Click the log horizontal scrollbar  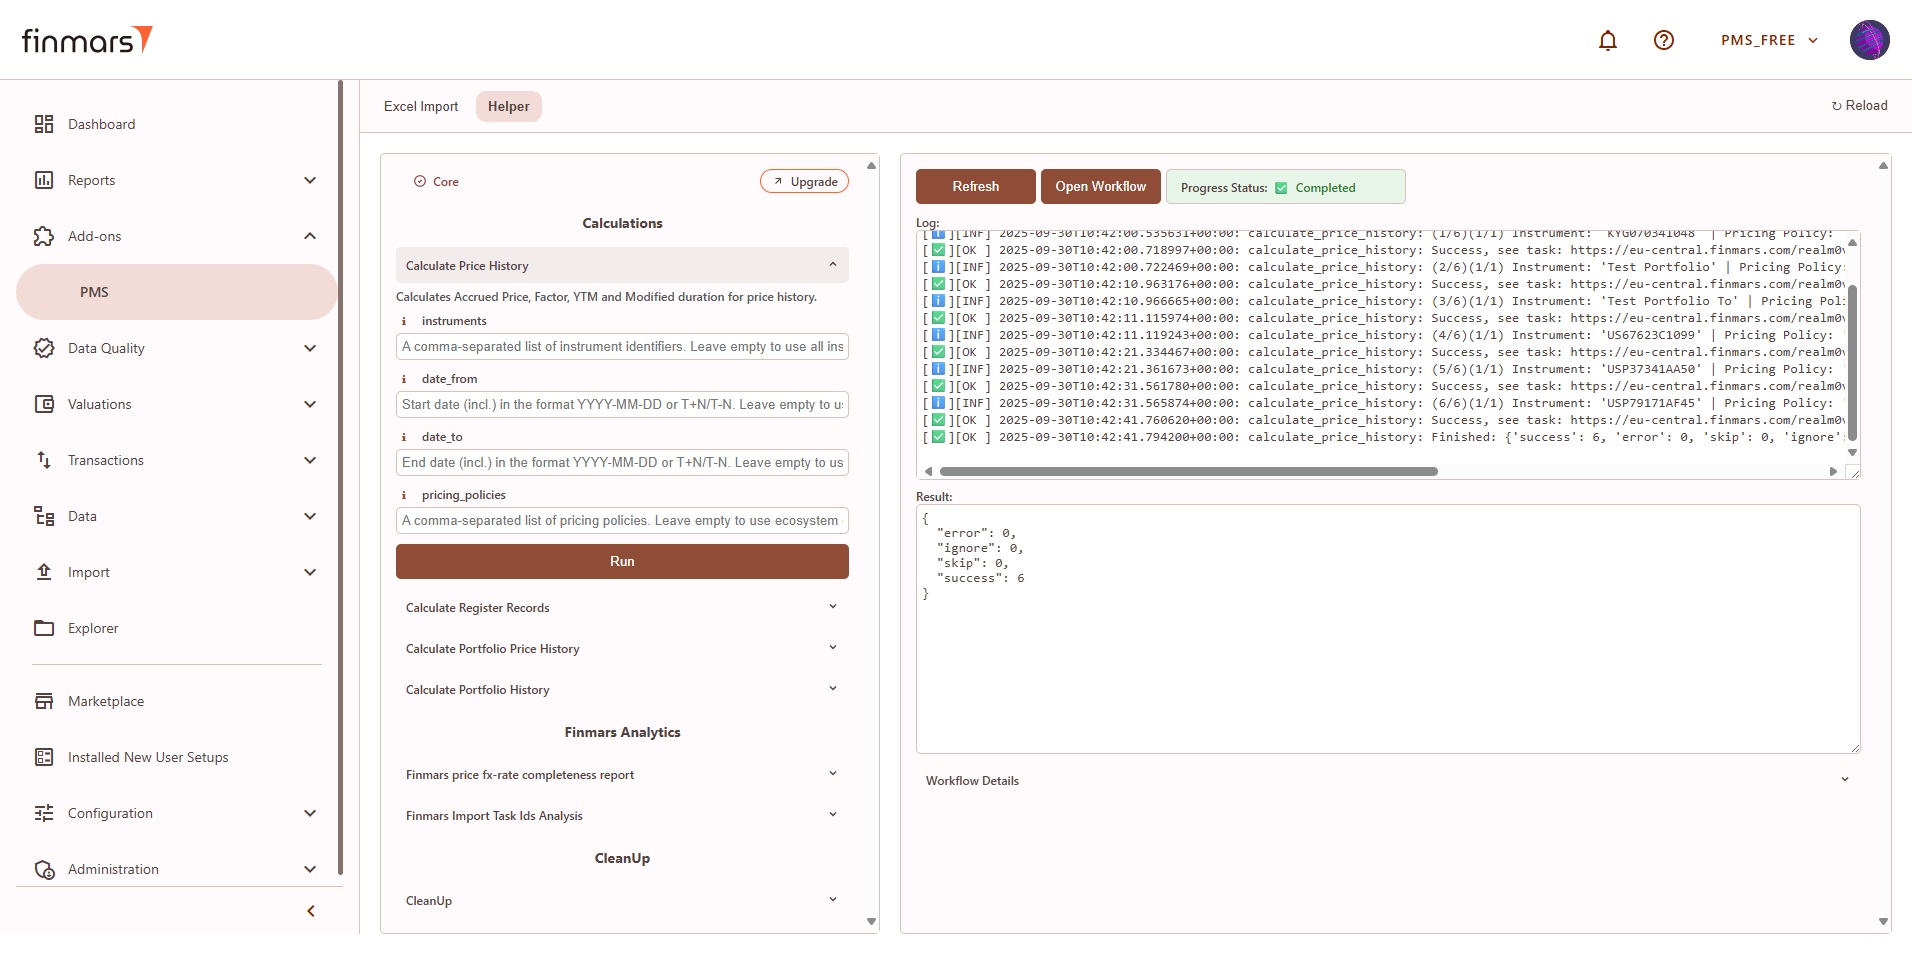point(1188,471)
